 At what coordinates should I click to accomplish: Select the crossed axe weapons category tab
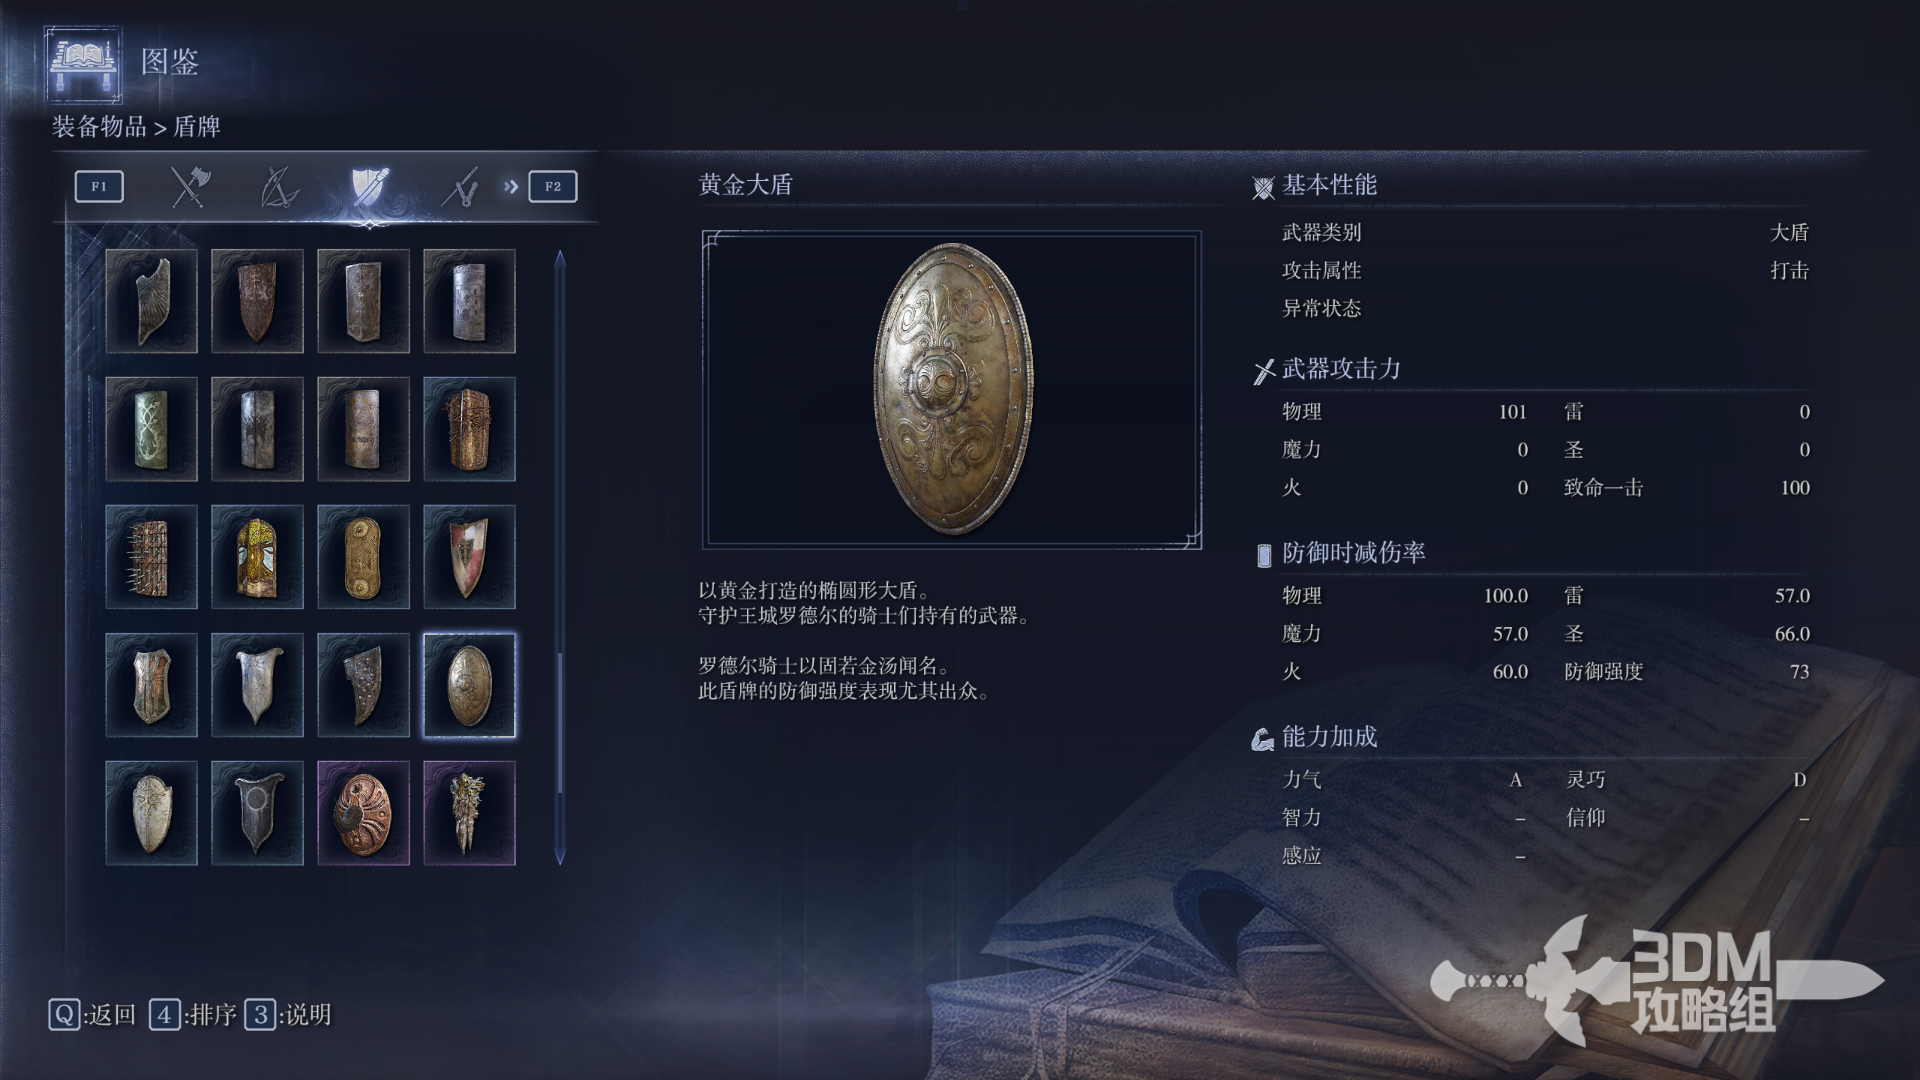[189, 187]
